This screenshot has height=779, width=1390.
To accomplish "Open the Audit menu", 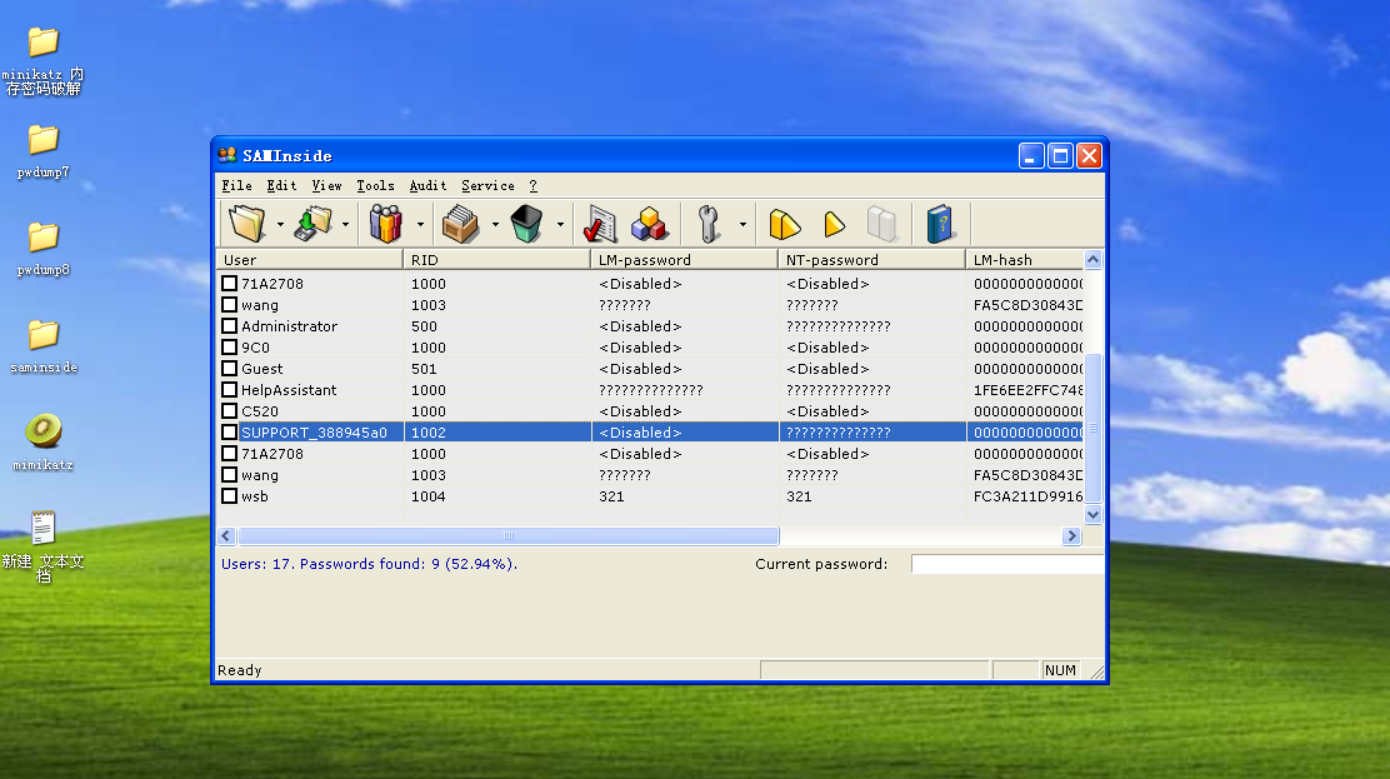I will (427, 186).
